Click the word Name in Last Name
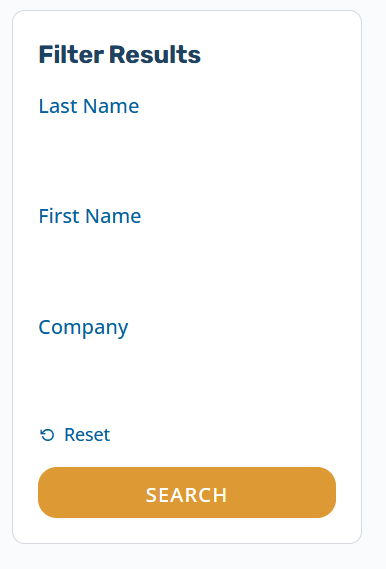This screenshot has width=386, height=569. click(111, 106)
